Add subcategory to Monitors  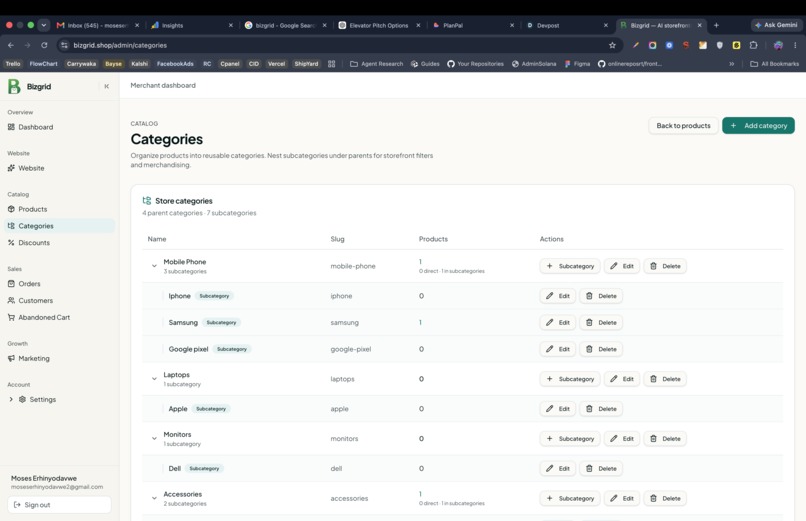(570, 439)
